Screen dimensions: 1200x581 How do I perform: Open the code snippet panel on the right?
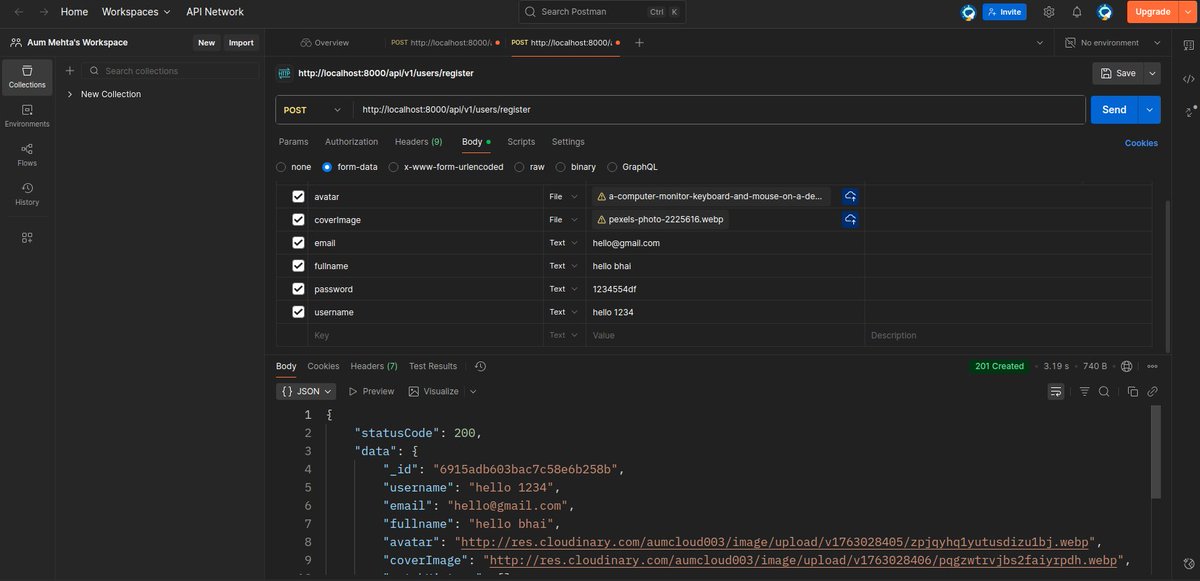(1188, 78)
